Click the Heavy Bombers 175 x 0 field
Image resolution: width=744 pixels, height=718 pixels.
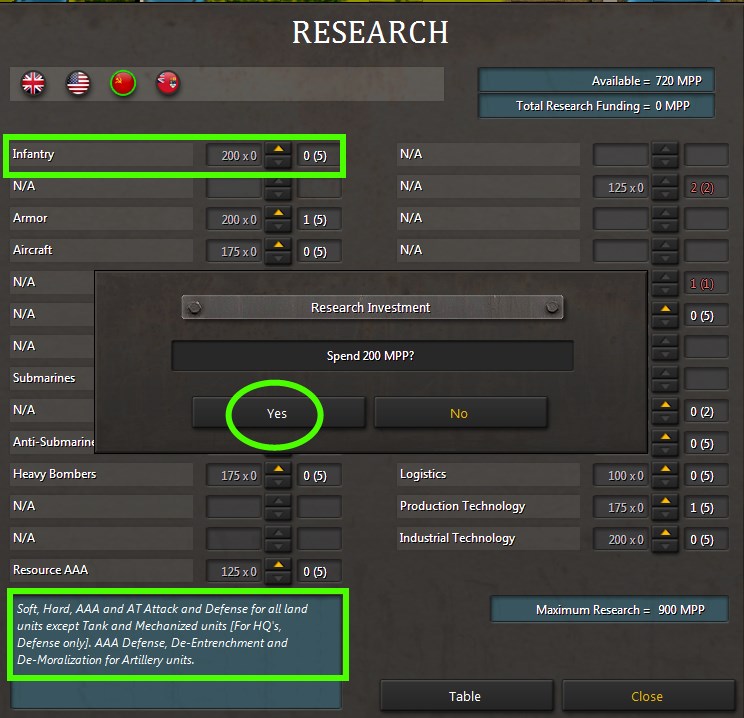[234, 476]
